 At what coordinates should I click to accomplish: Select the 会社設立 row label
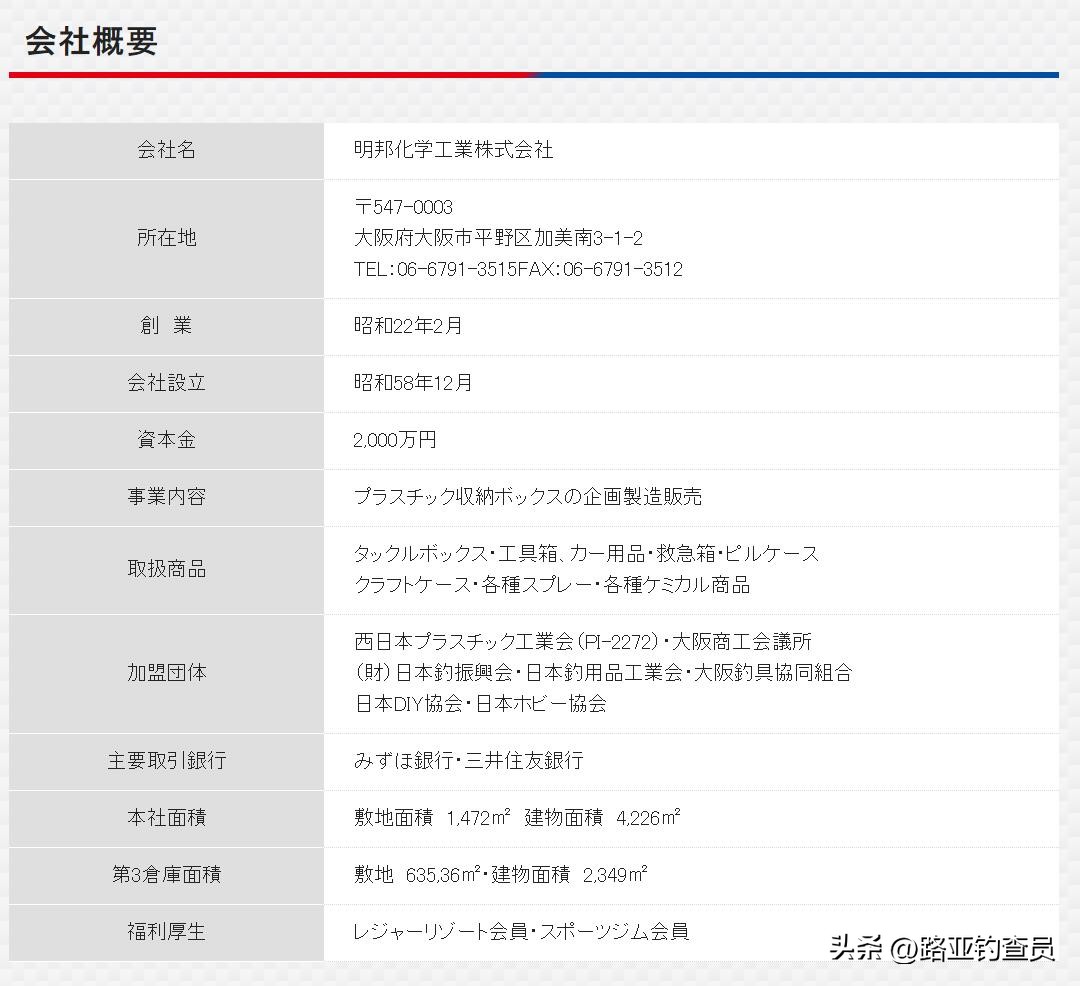166,383
